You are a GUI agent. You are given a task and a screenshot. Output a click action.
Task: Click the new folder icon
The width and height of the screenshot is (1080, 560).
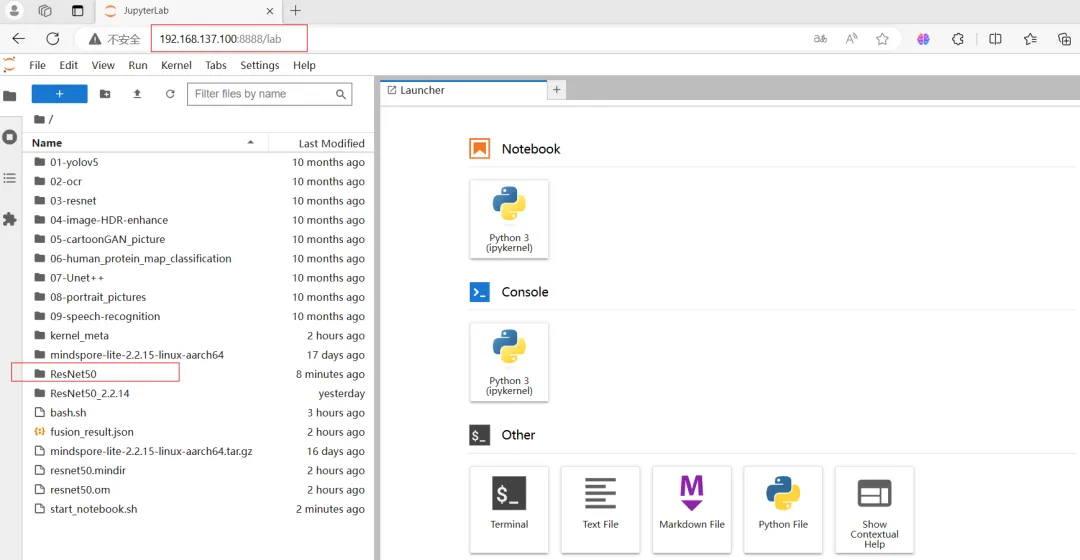point(105,94)
